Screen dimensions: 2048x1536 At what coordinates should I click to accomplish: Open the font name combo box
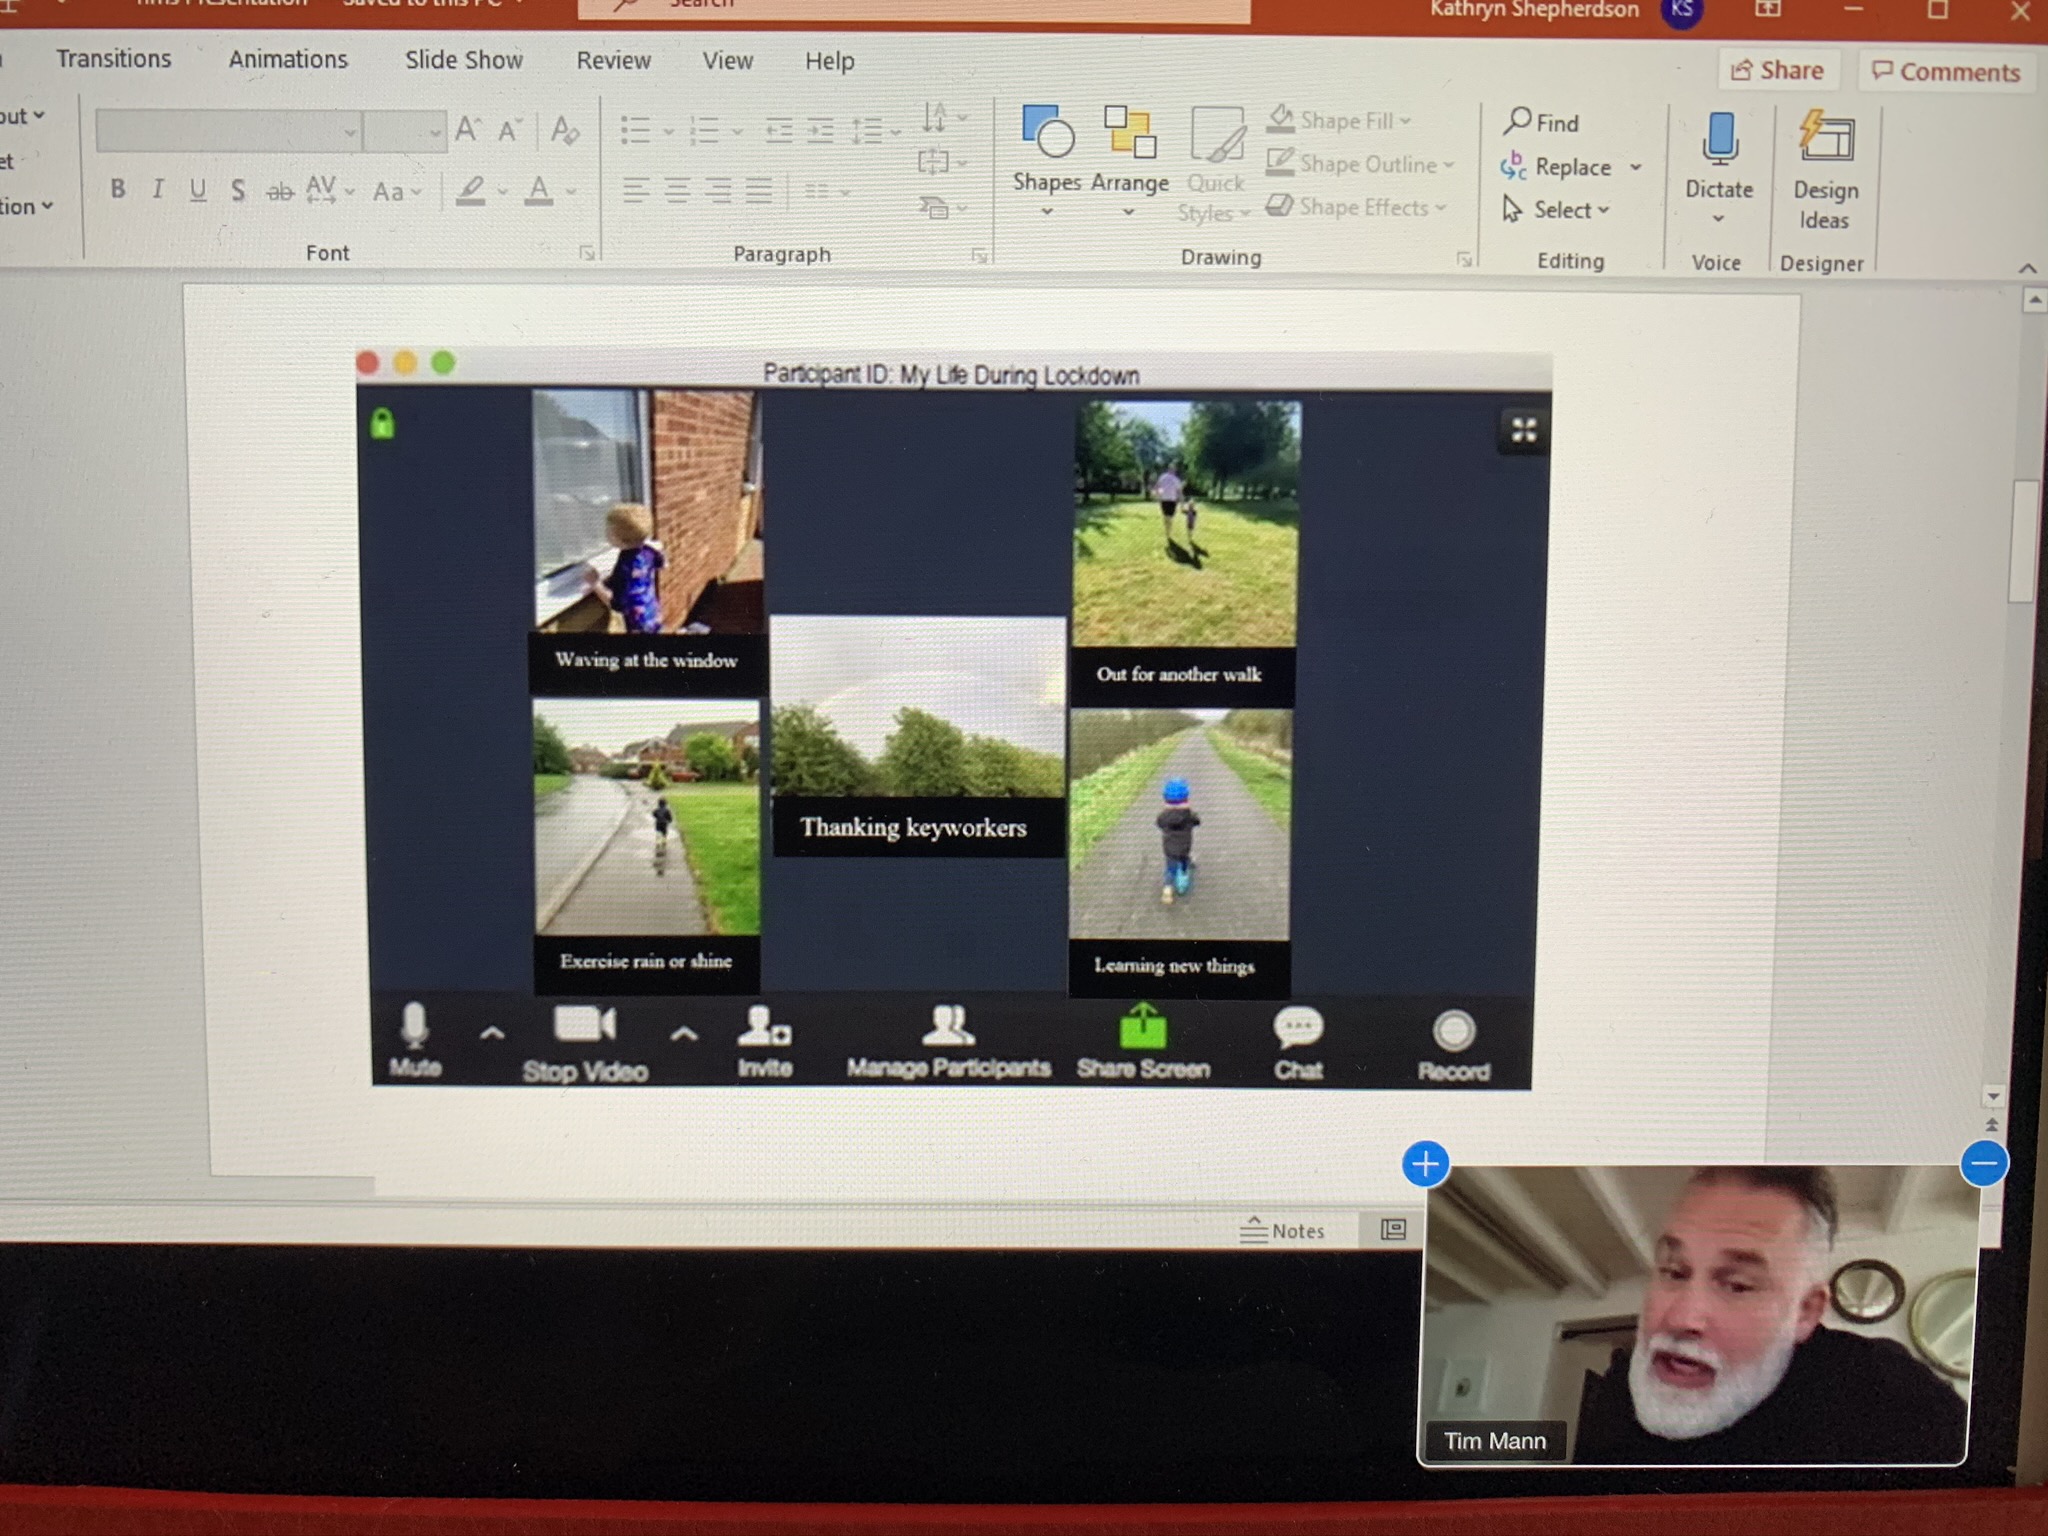pos(228,131)
